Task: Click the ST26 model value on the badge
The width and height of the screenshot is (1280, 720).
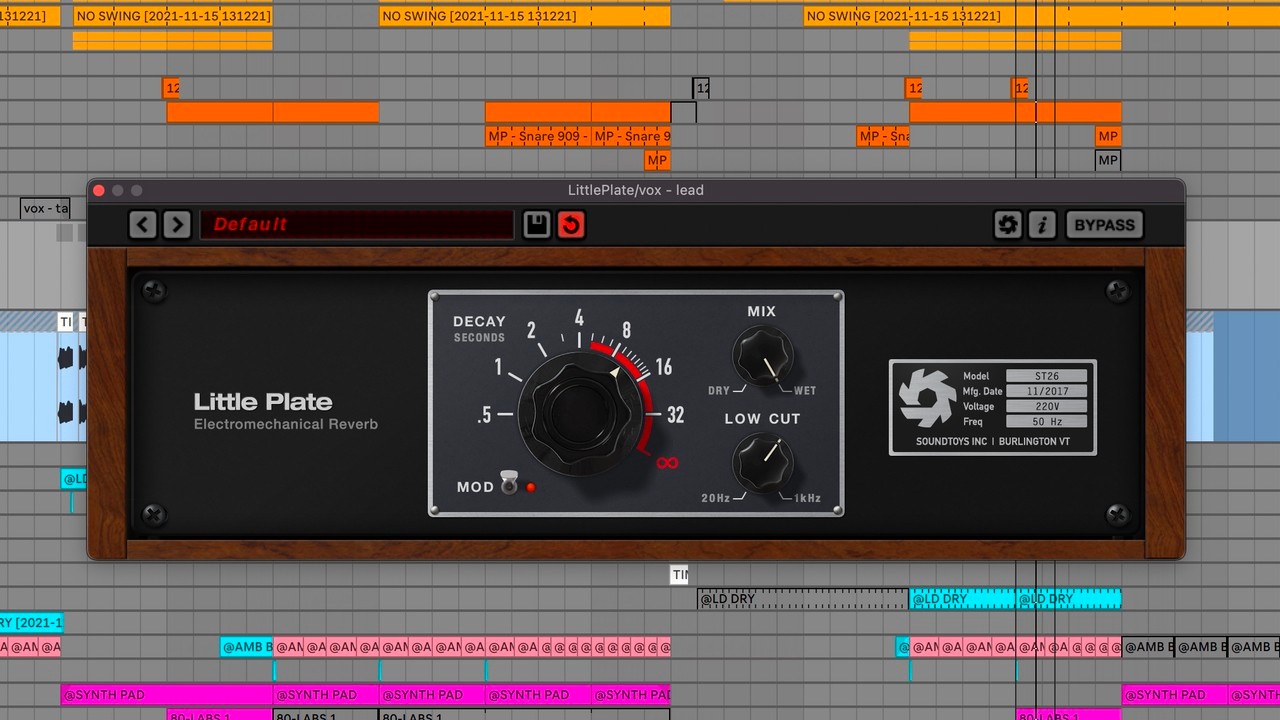Action: 1046,377
